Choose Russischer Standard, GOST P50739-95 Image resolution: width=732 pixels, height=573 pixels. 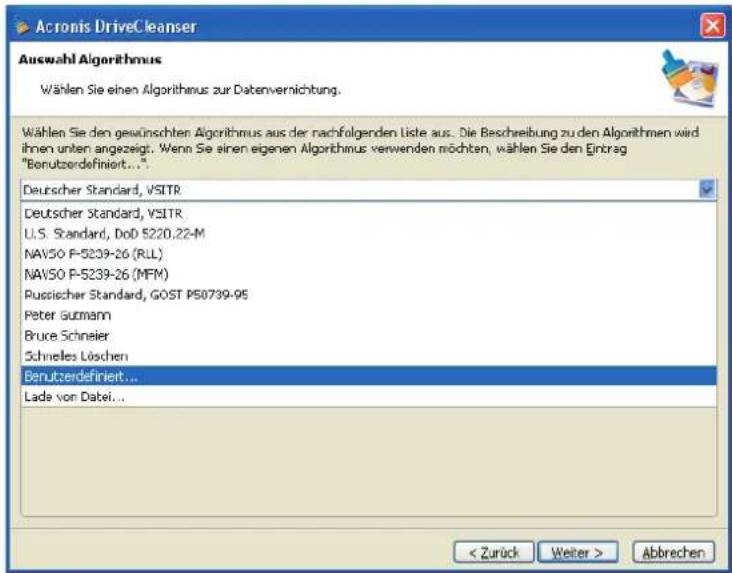(368, 295)
